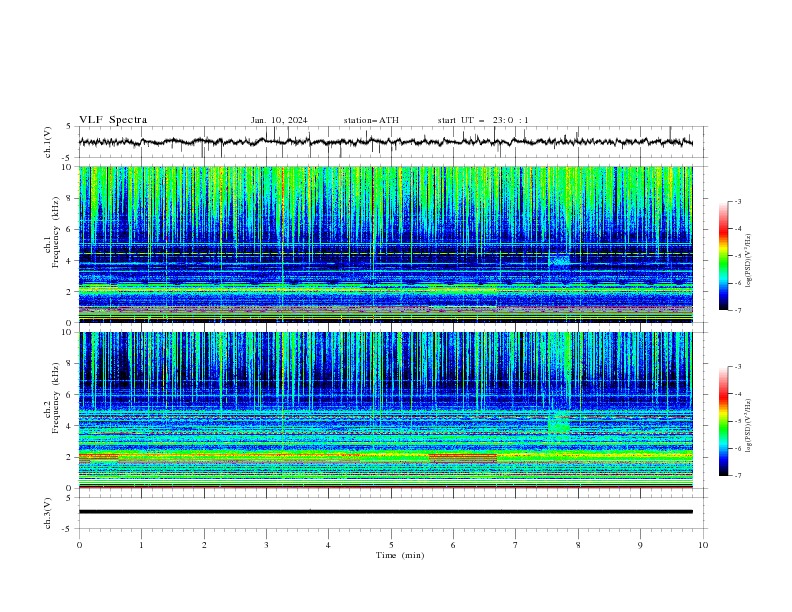Click the ch.2 color bar "-7" tick label
This screenshot has width=792, height=612.
(737, 476)
